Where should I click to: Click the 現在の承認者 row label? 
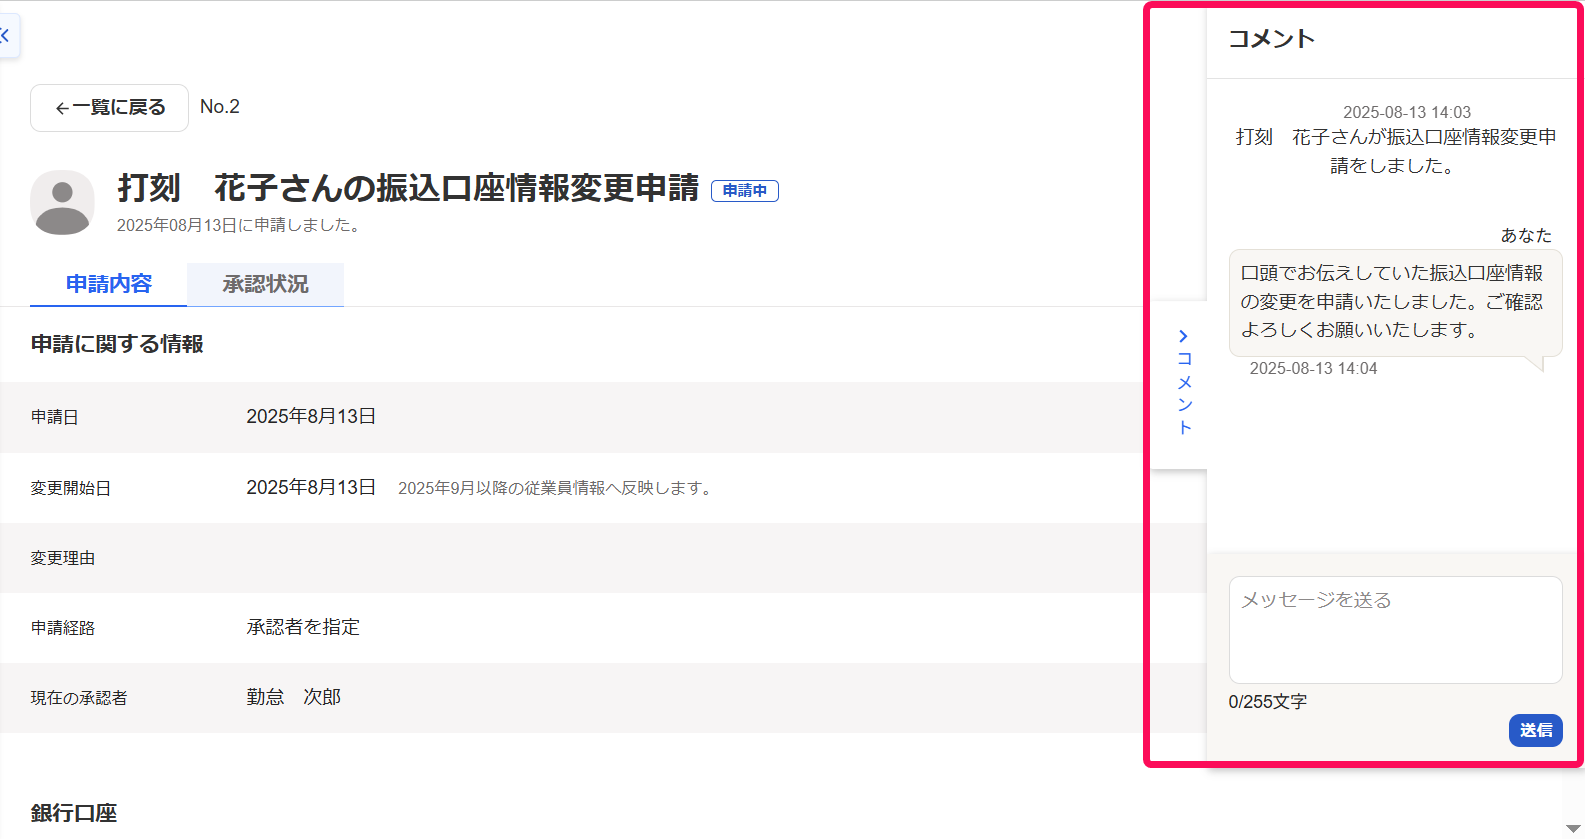79,698
